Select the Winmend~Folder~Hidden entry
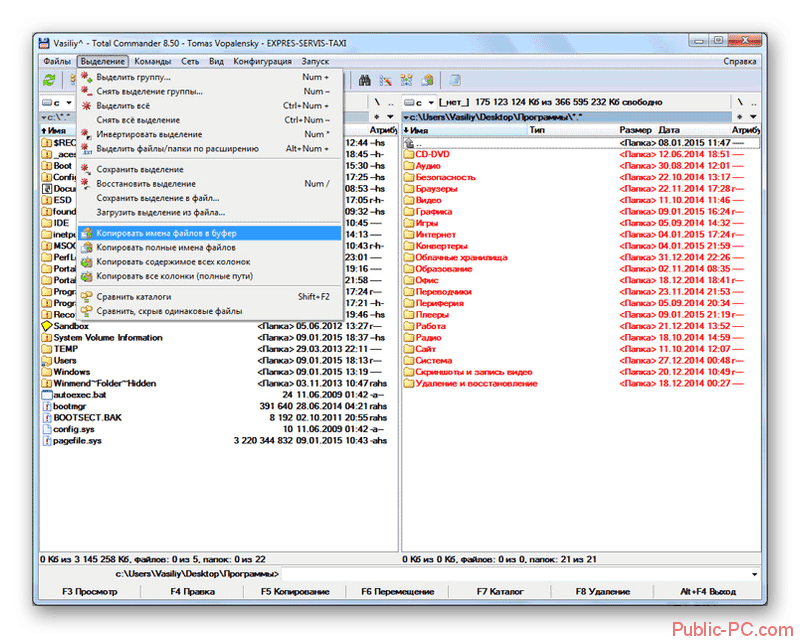This screenshot has height=642, width=800. [x=105, y=383]
